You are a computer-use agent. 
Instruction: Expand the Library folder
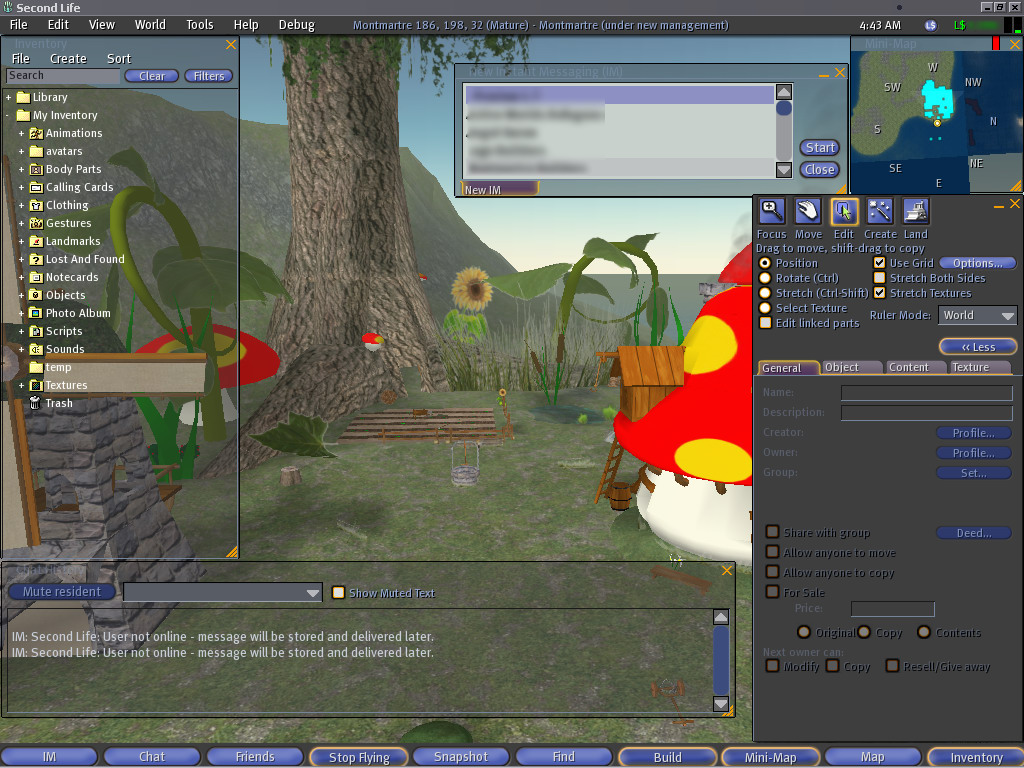(8, 97)
